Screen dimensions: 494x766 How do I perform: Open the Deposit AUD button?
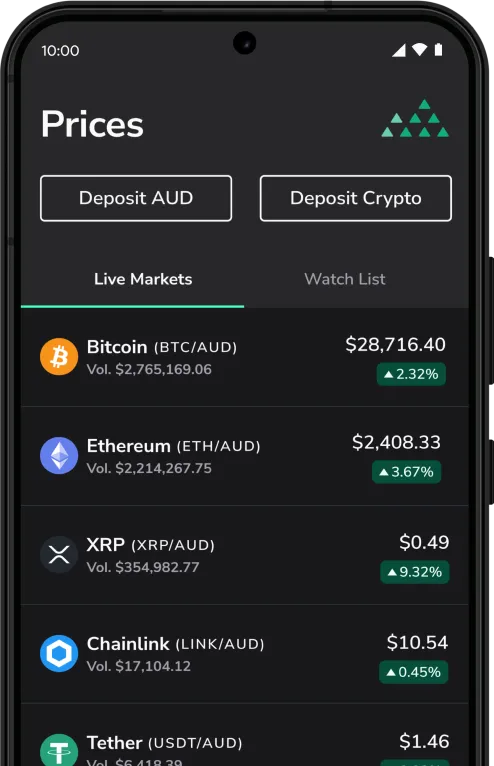point(136,198)
